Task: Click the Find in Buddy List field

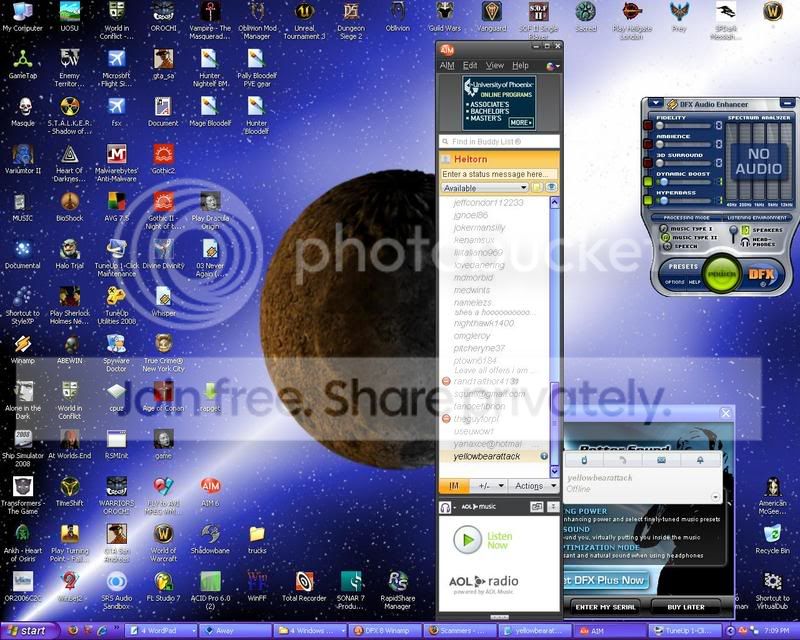Action: pyautogui.click(x=499, y=141)
